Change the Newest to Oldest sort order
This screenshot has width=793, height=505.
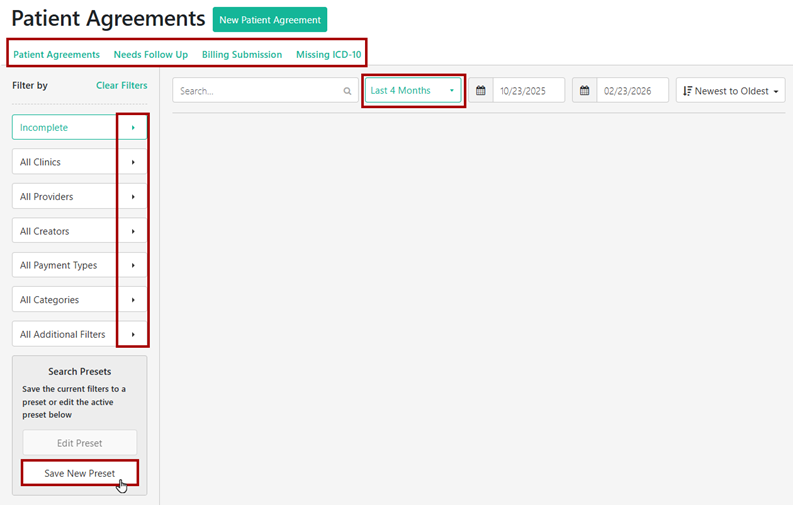[730, 91]
